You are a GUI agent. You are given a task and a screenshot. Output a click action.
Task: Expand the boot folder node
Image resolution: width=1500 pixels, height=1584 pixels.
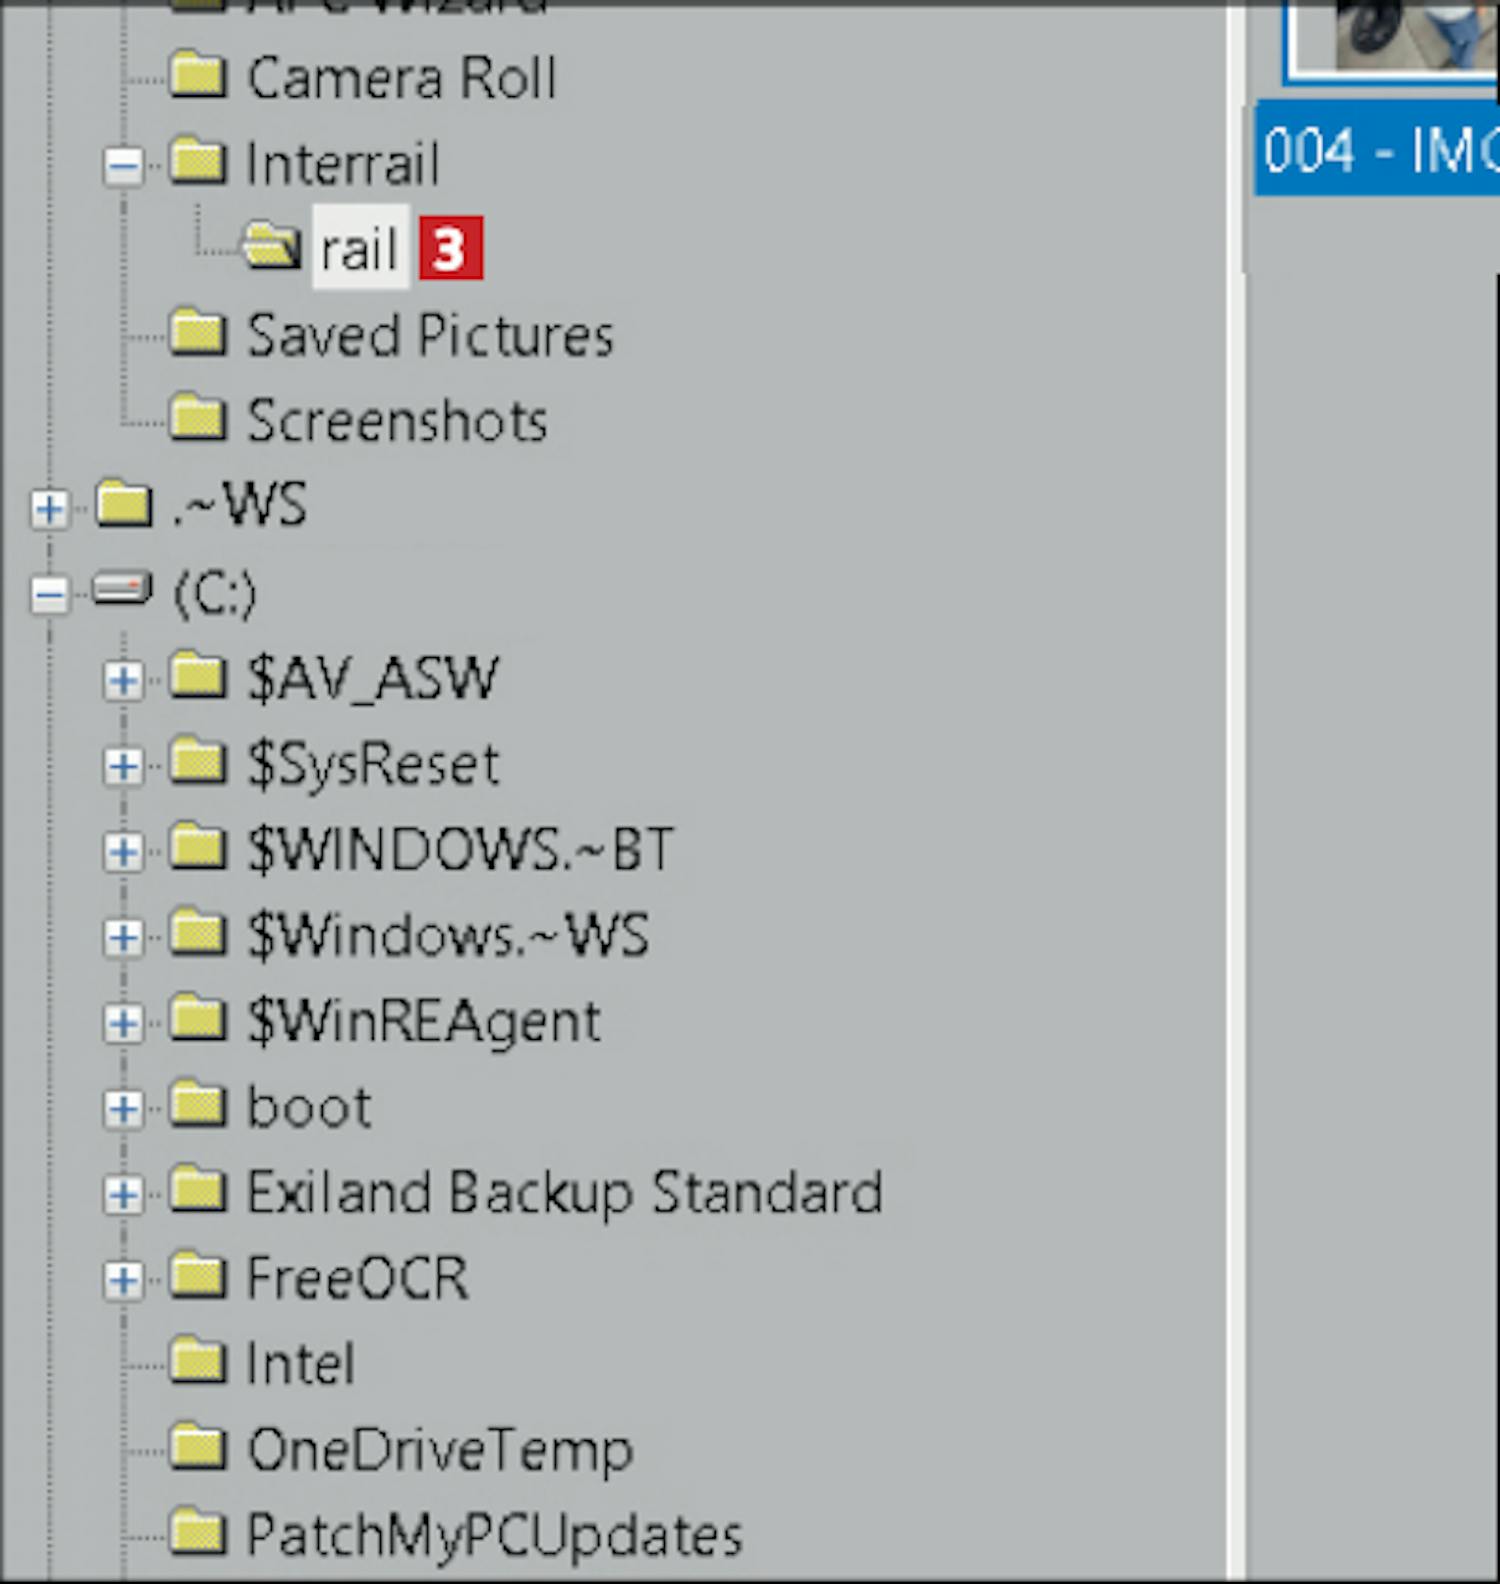(123, 1109)
